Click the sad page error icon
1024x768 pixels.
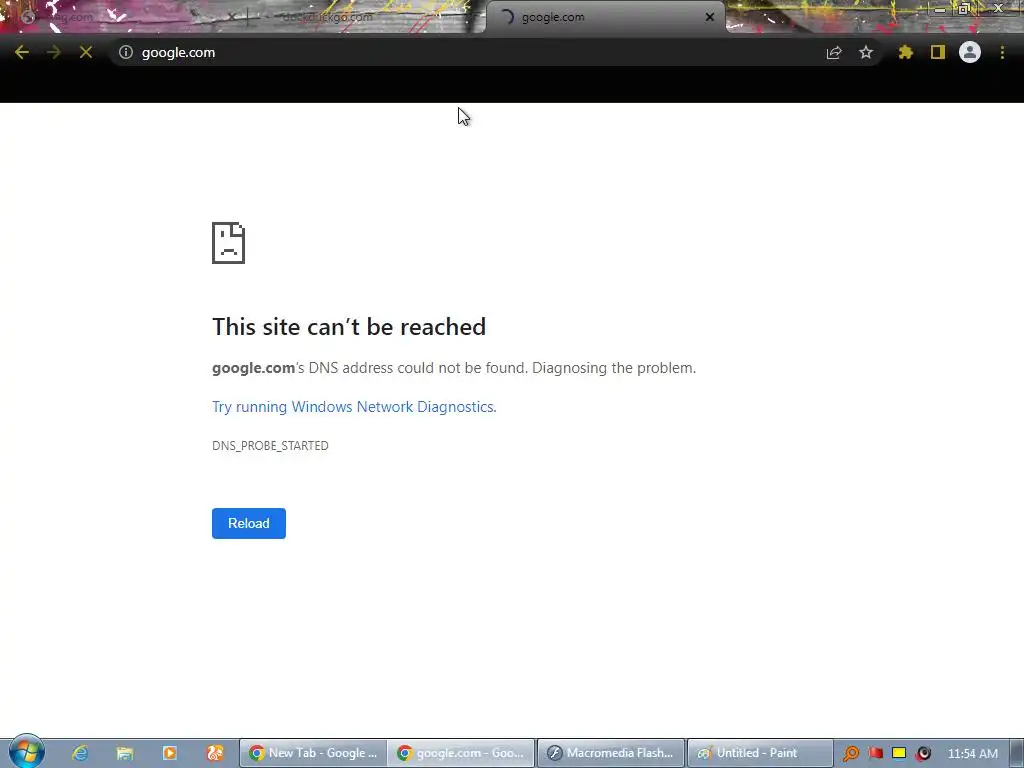(229, 243)
